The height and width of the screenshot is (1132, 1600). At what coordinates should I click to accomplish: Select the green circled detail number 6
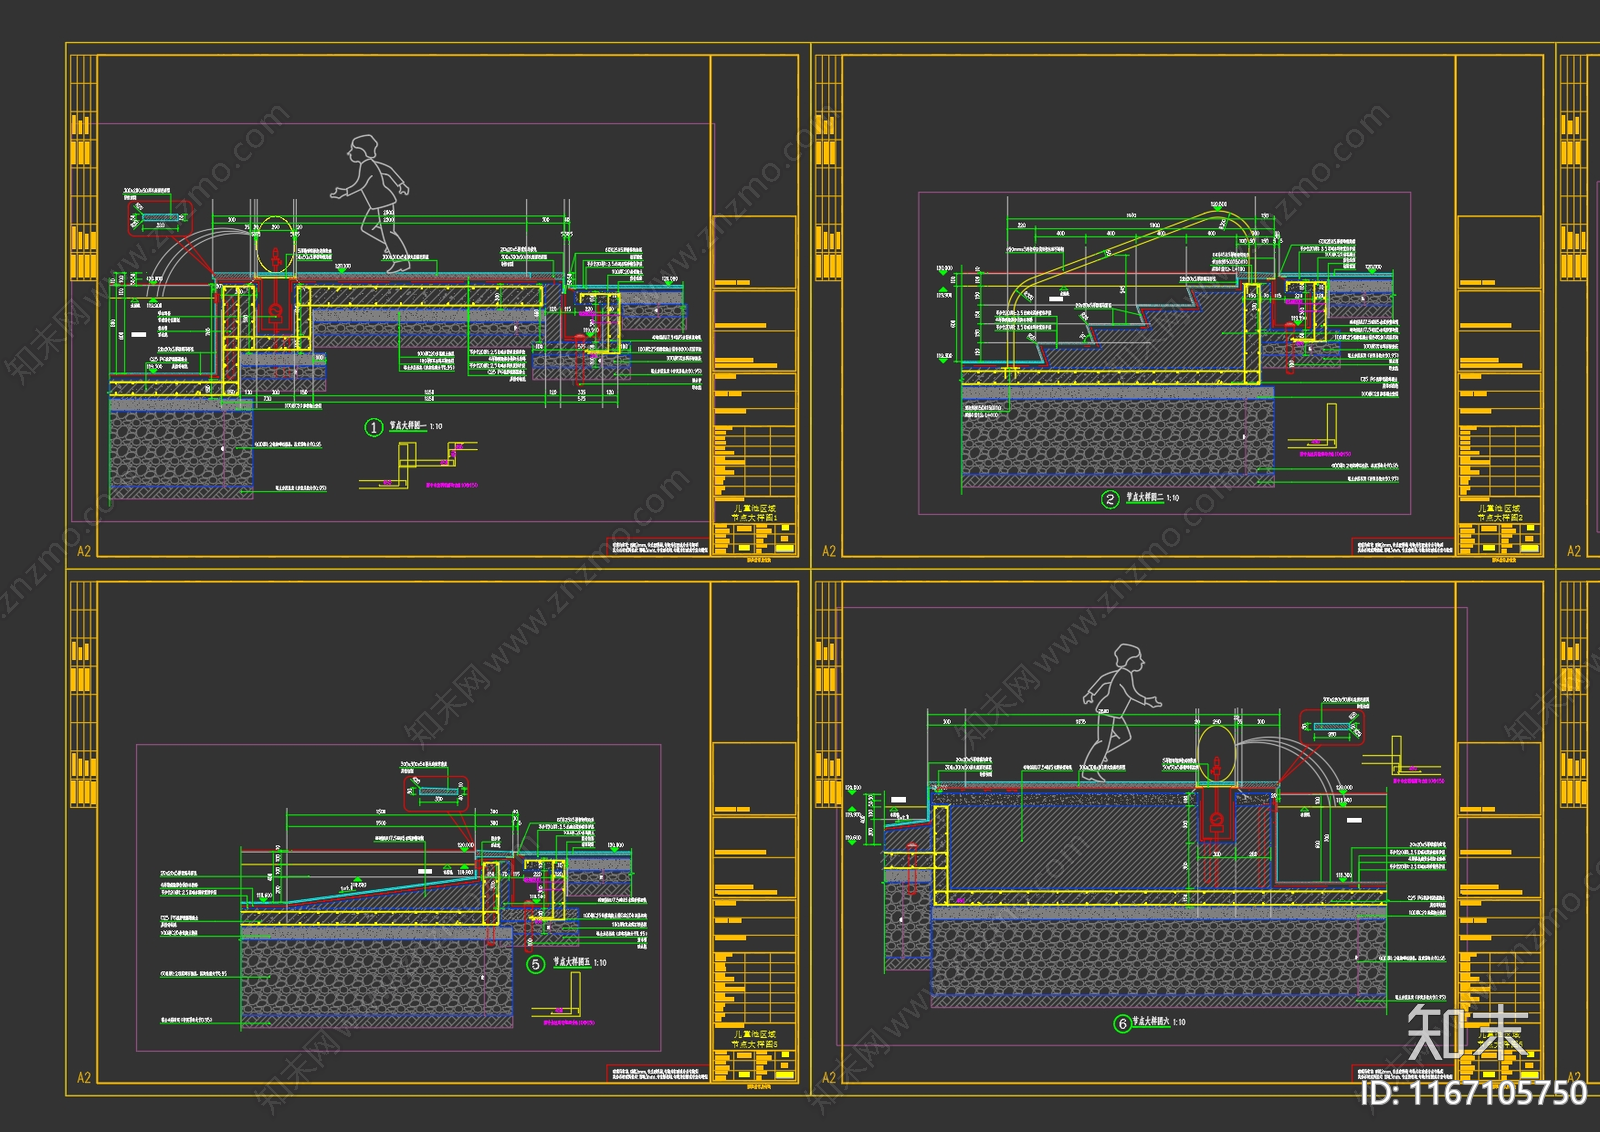[1122, 1023]
